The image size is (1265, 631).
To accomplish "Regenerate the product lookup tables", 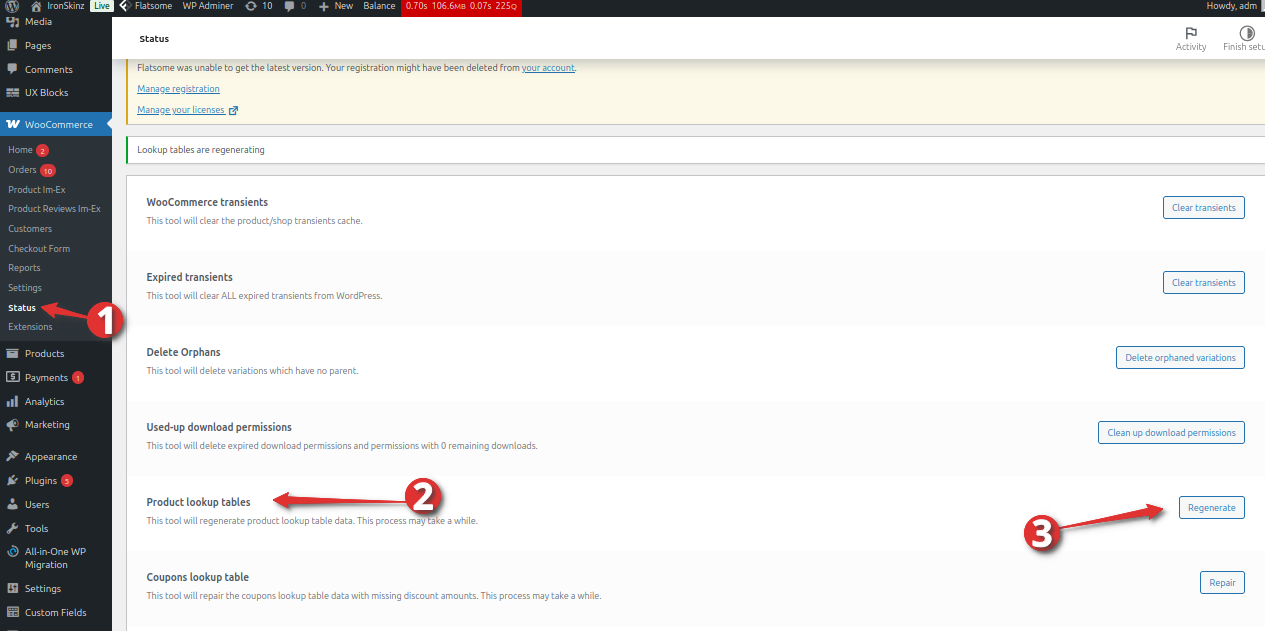I will click(x=1212, y=508).
